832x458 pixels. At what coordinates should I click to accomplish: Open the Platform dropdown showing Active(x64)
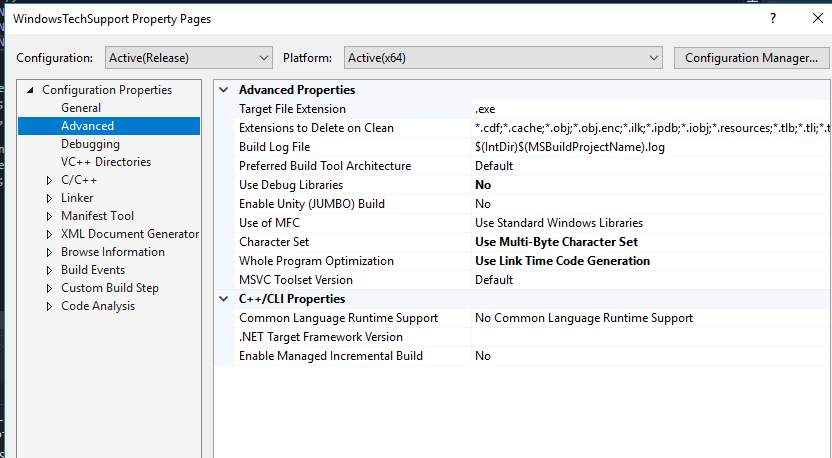coord(503,58)
